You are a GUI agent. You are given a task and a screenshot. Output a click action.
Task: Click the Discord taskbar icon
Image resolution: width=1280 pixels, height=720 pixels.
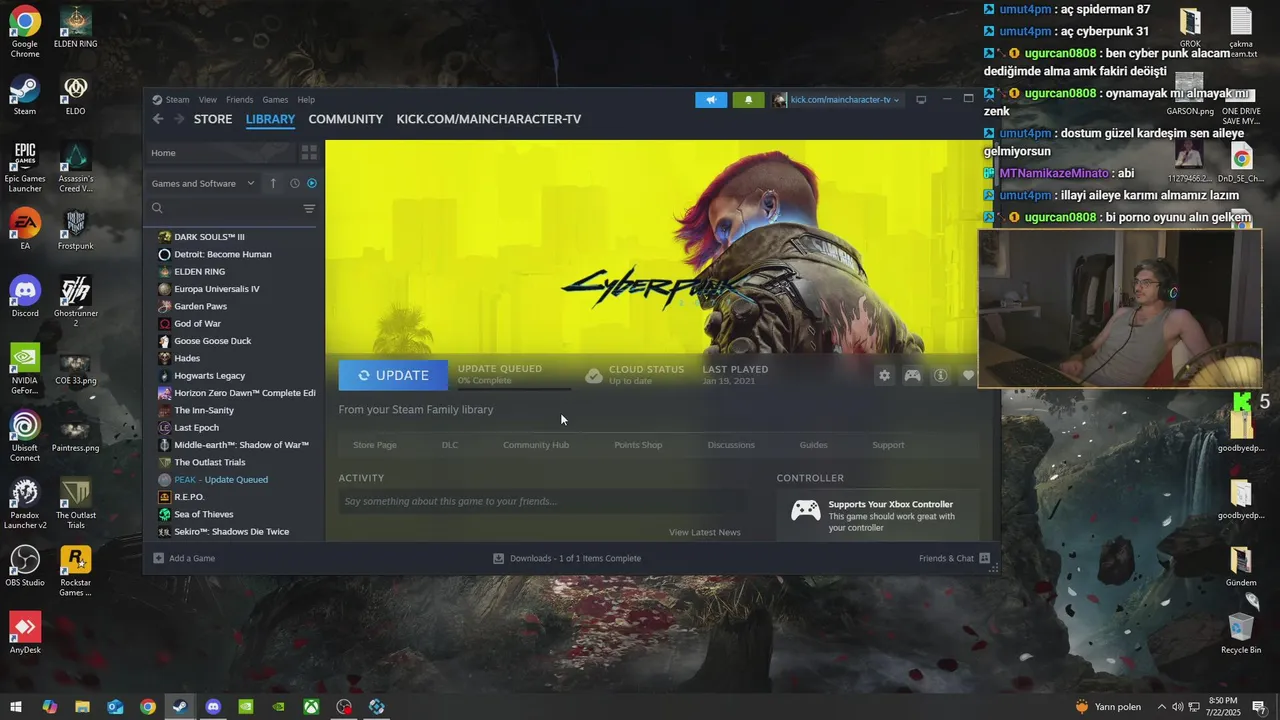(213, 707)
